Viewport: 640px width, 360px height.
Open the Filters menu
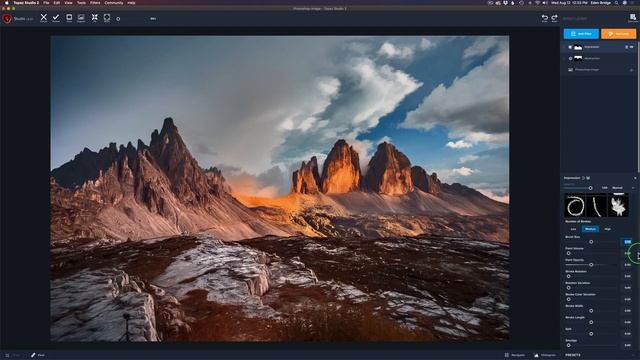[x=95, y=3]
